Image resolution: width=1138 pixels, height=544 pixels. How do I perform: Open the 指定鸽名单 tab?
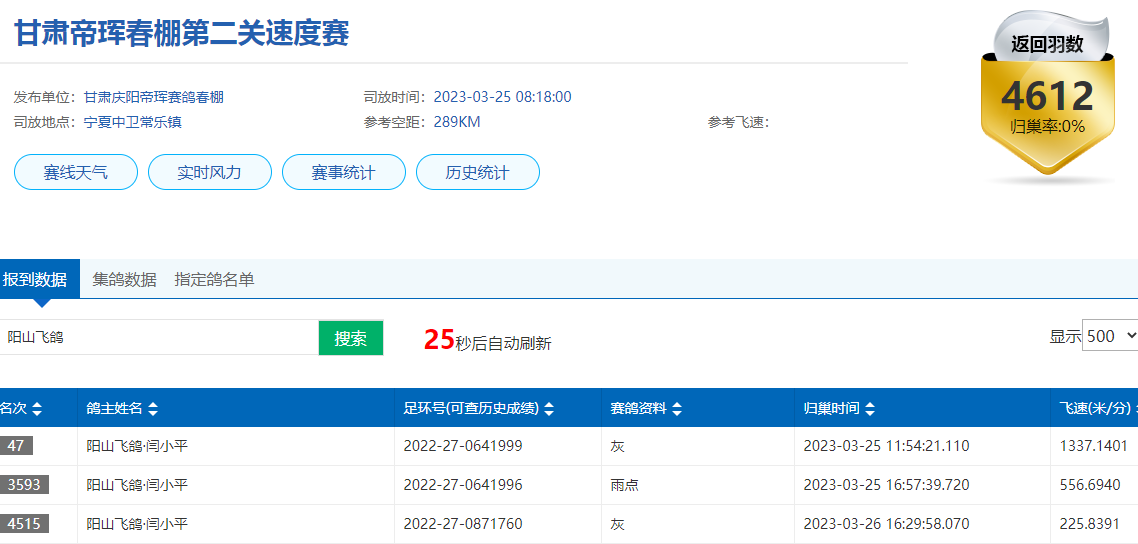[x=214, y=280]
